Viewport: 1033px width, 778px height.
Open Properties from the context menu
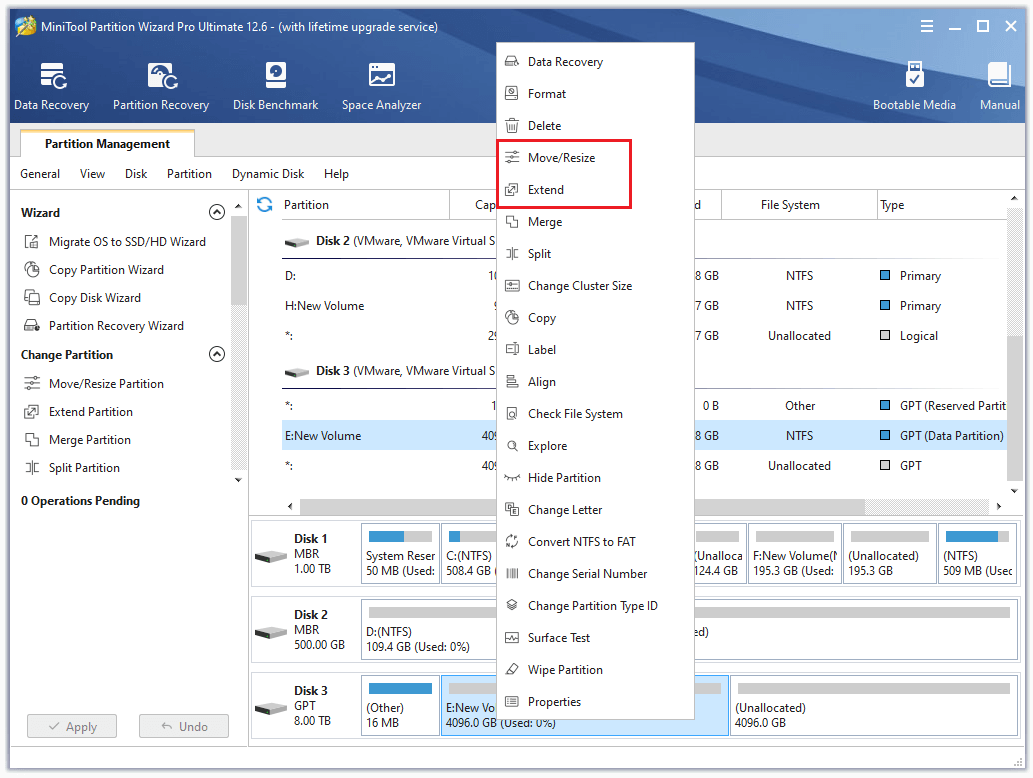(x=595, y=702)
